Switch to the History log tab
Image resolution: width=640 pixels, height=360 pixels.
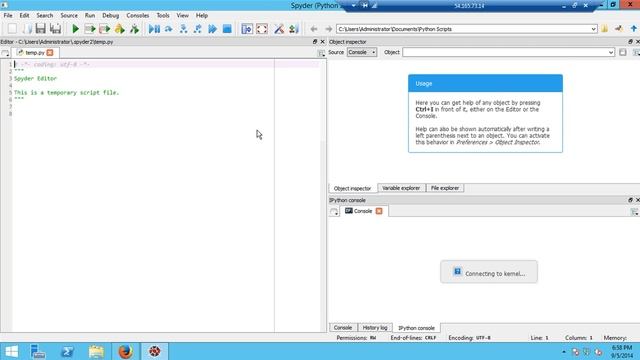point(375,328)
